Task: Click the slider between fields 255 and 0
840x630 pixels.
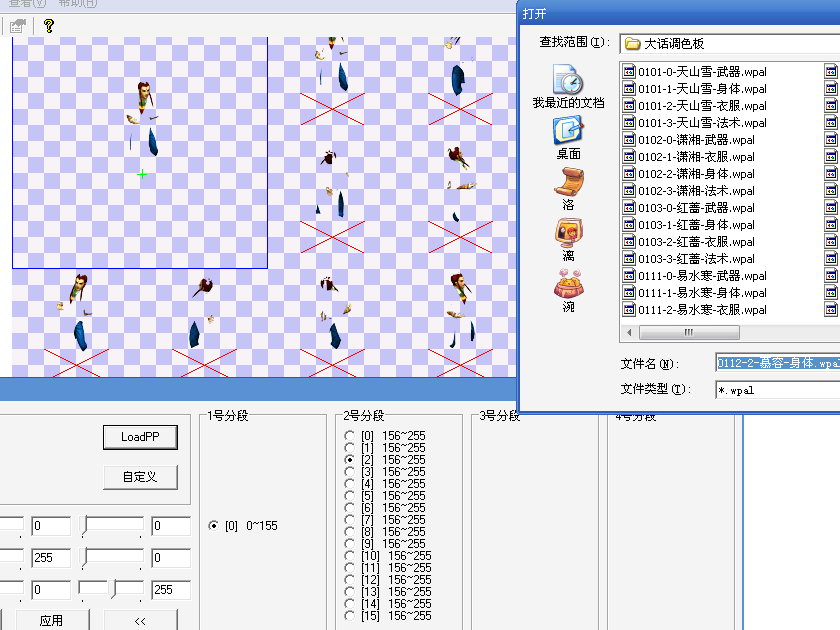Action: (111, 558)
